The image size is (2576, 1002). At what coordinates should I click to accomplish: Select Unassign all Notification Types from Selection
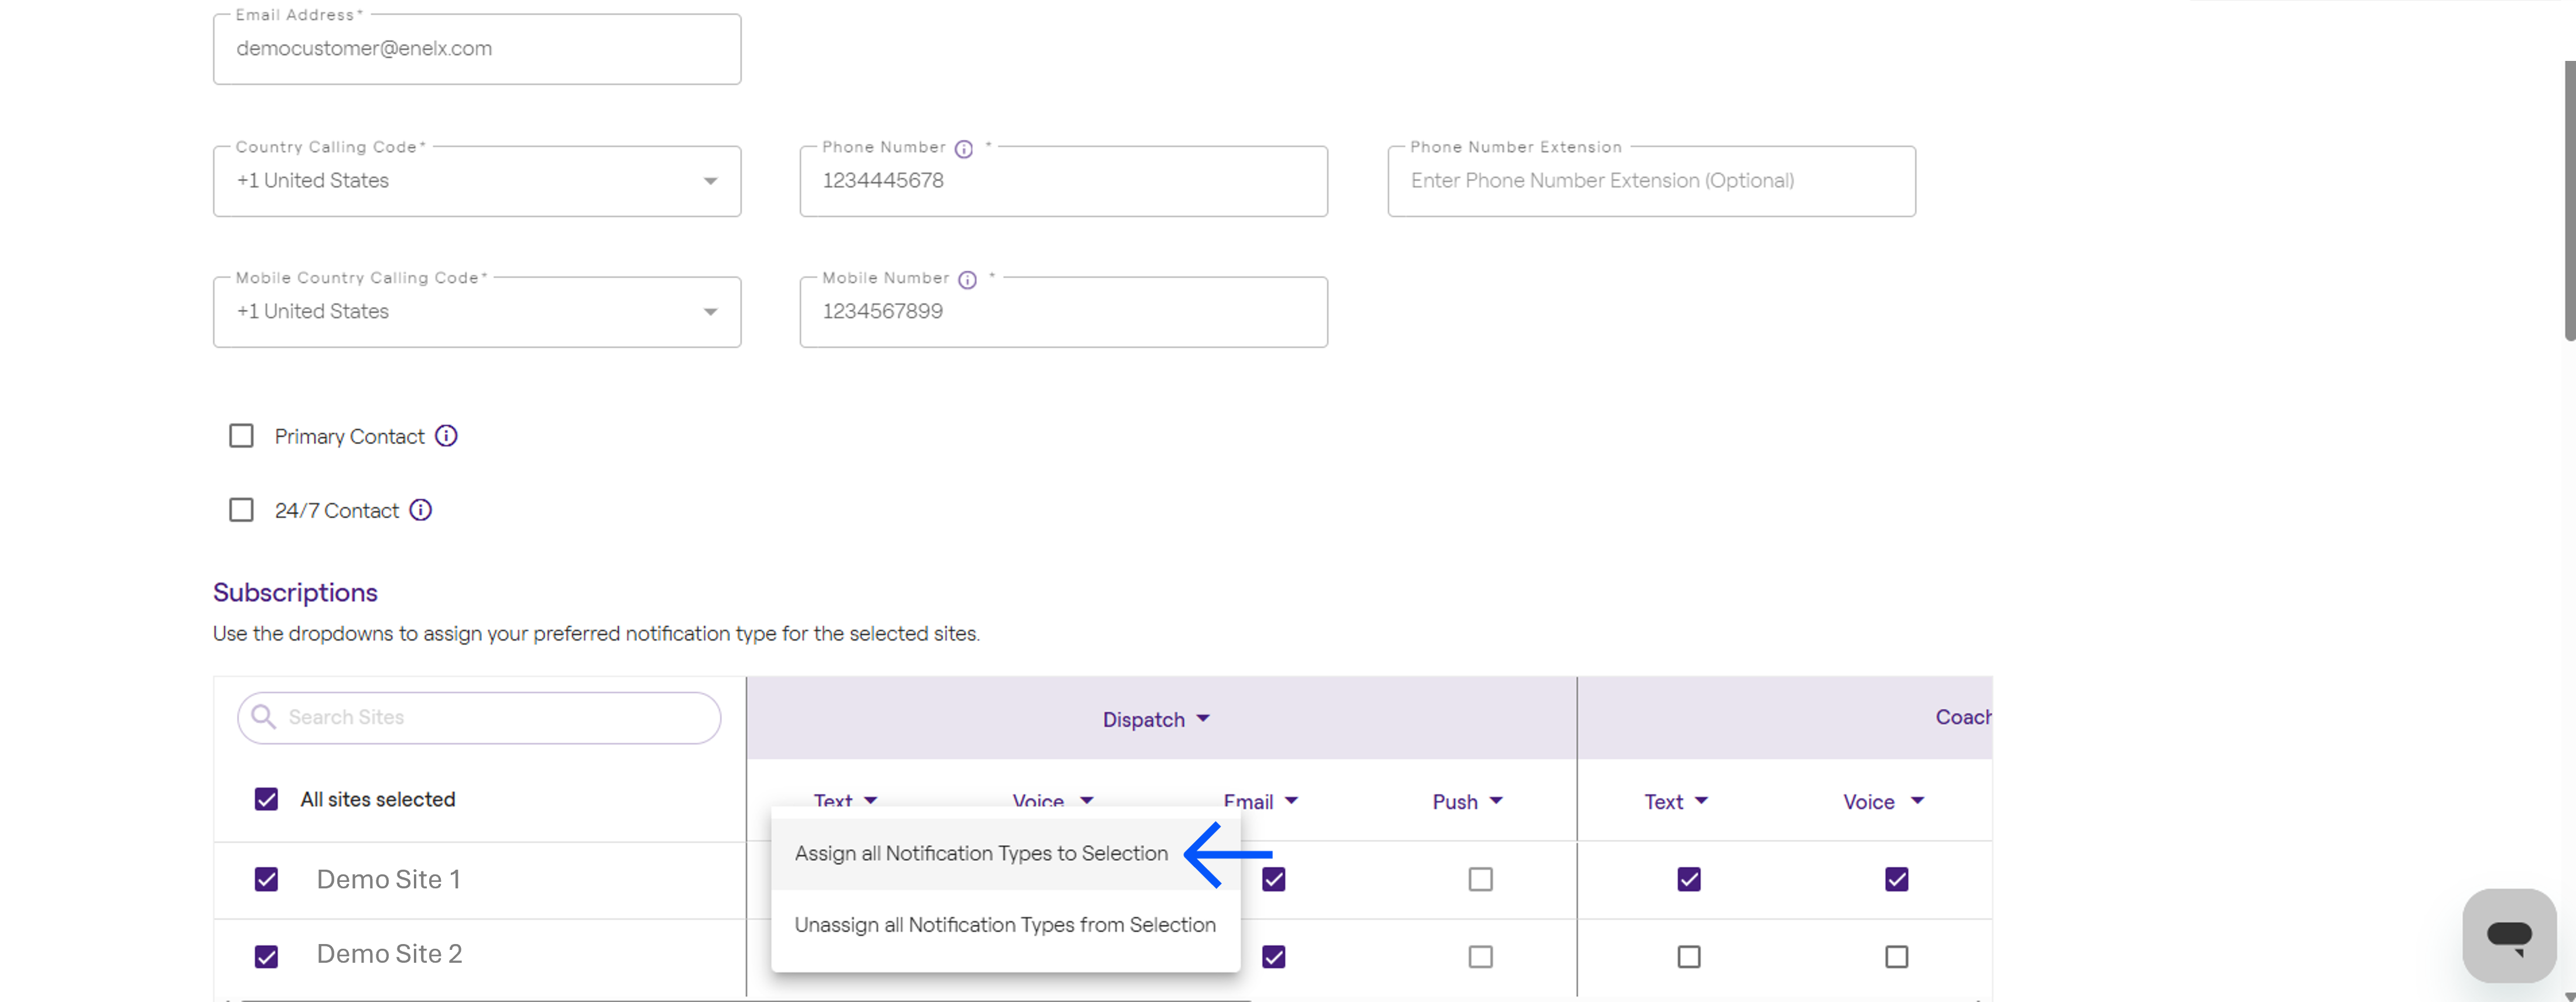tap(1006, 925)
